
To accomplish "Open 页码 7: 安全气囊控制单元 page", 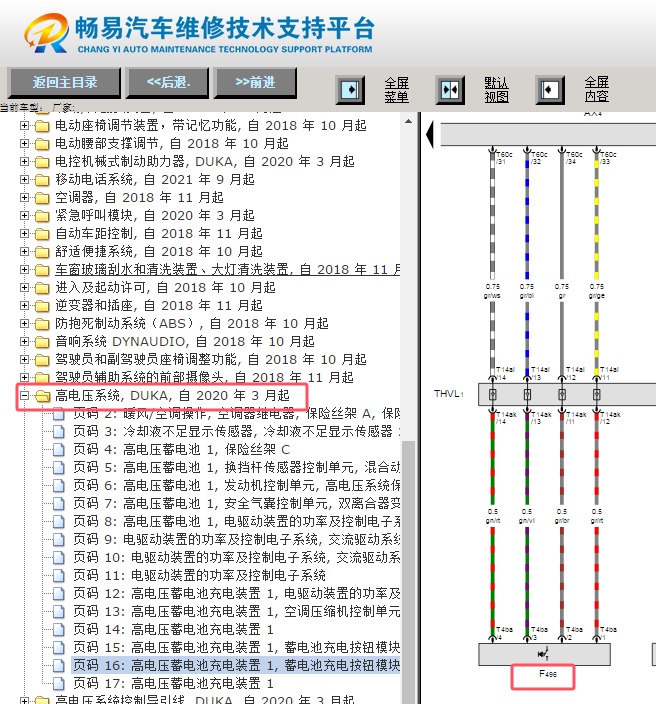I will (237, 503).
